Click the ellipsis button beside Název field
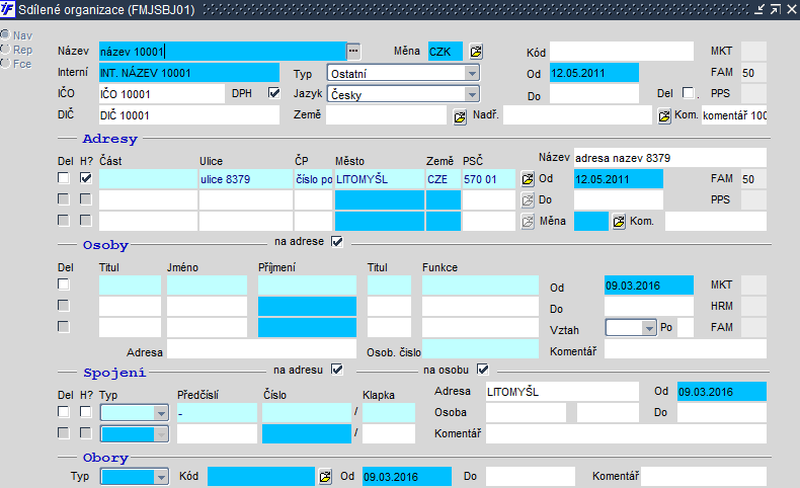 coord(353,51)
